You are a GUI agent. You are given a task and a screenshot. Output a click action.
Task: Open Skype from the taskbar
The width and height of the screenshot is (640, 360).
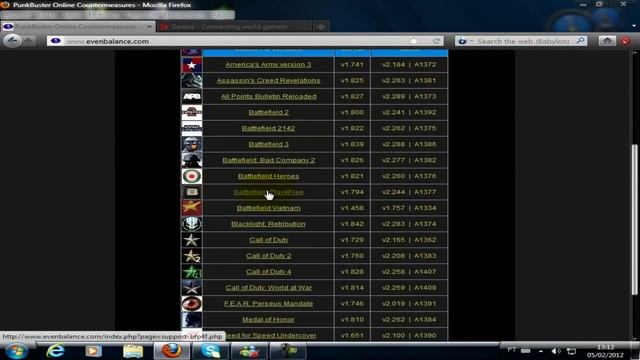[x=211, y=351]
